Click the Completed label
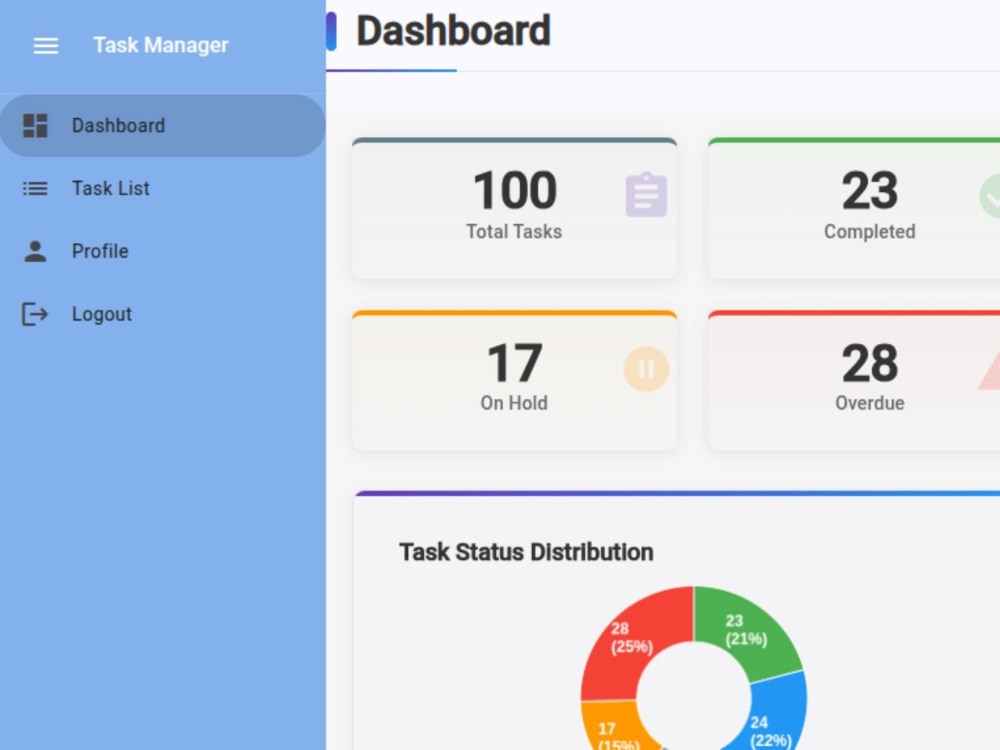Screen dimensions: 1000x750 (x=870, y=232)
